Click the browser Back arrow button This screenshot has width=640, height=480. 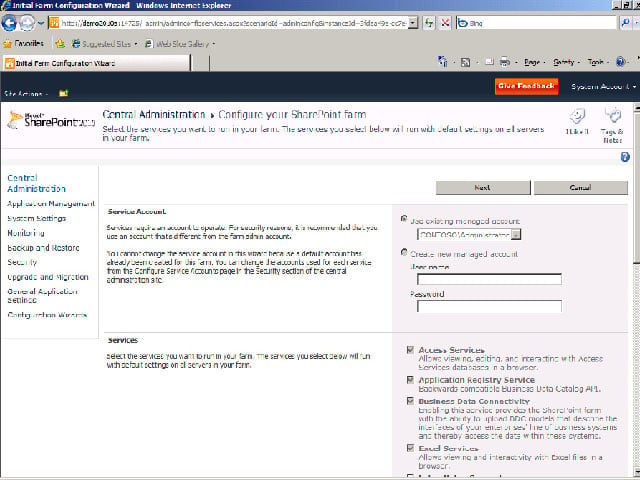9,23
